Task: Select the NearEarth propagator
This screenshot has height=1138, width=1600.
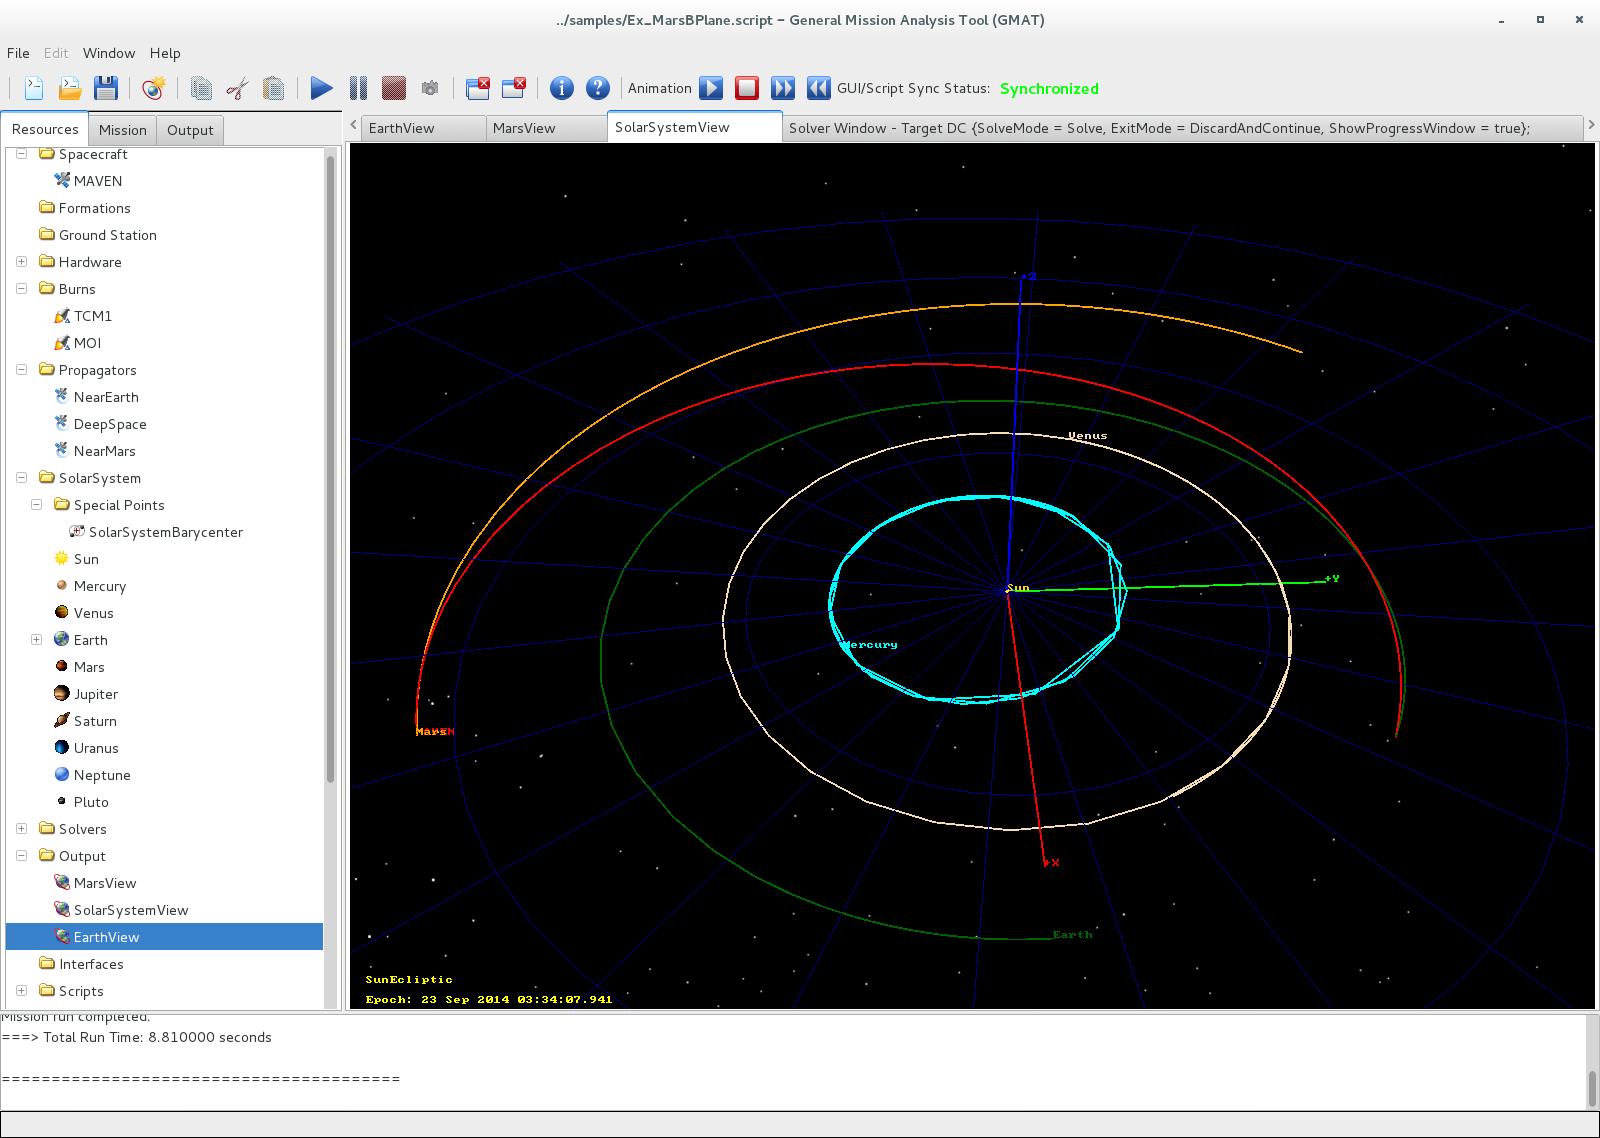Action: click(106, 397)
